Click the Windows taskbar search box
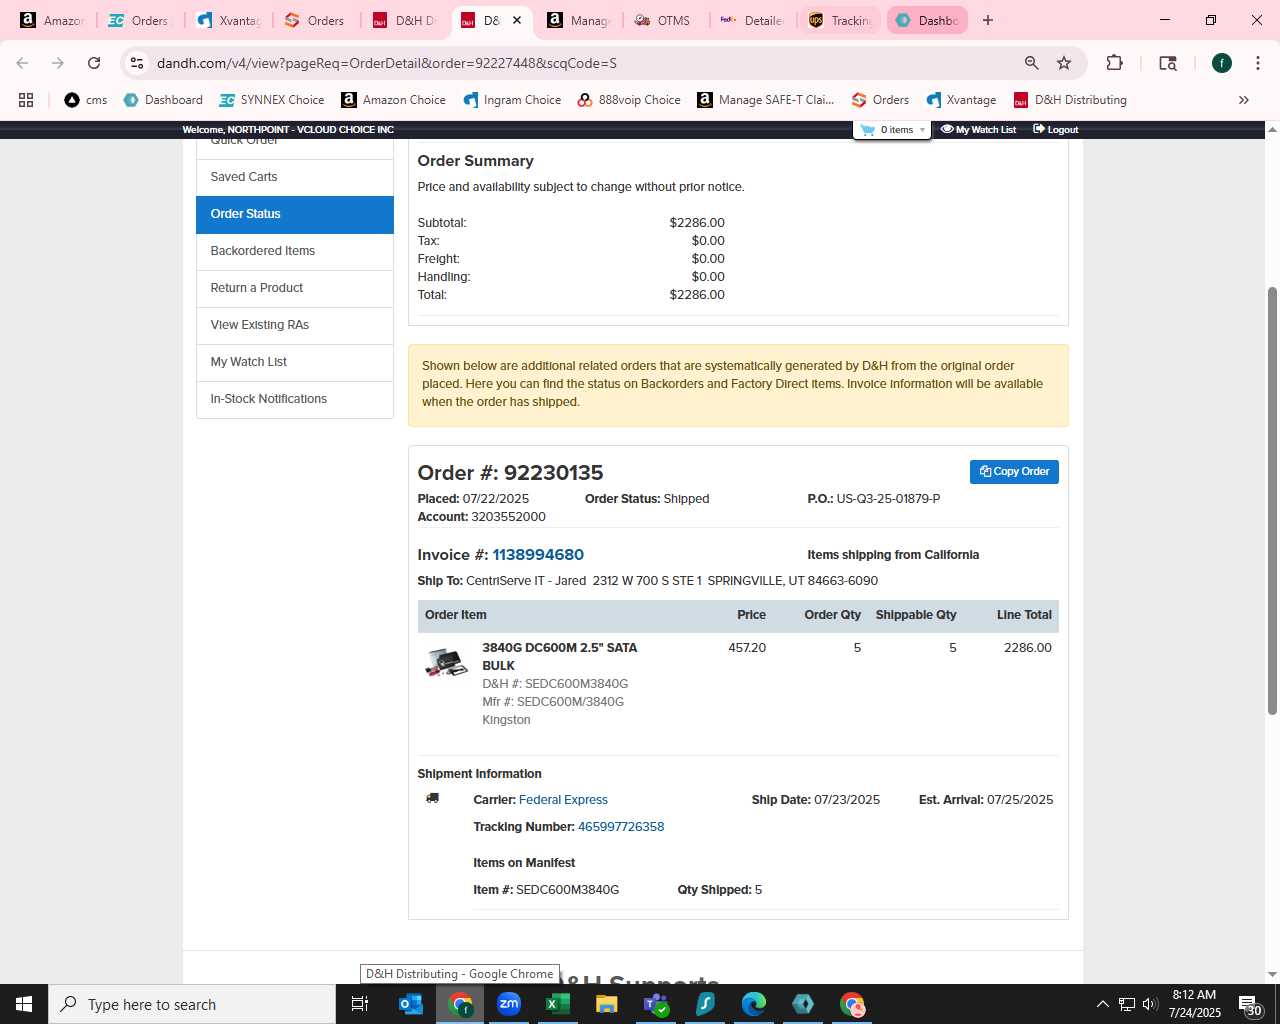Screen dimensions: 1280x1024 (192, 1004)
